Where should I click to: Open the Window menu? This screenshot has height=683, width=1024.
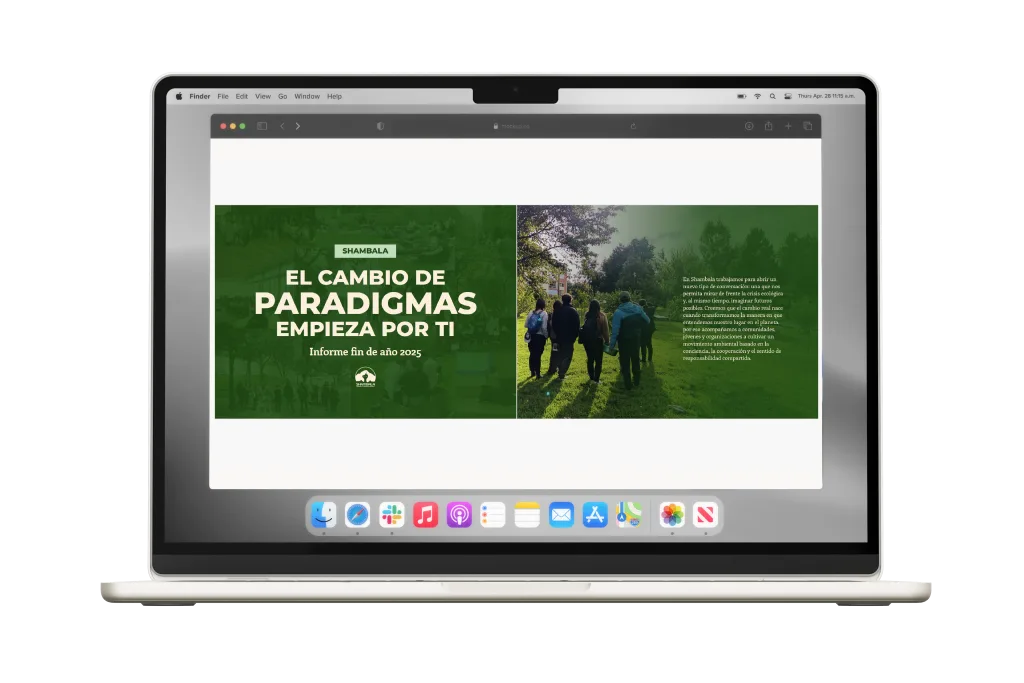coord(307,96)
